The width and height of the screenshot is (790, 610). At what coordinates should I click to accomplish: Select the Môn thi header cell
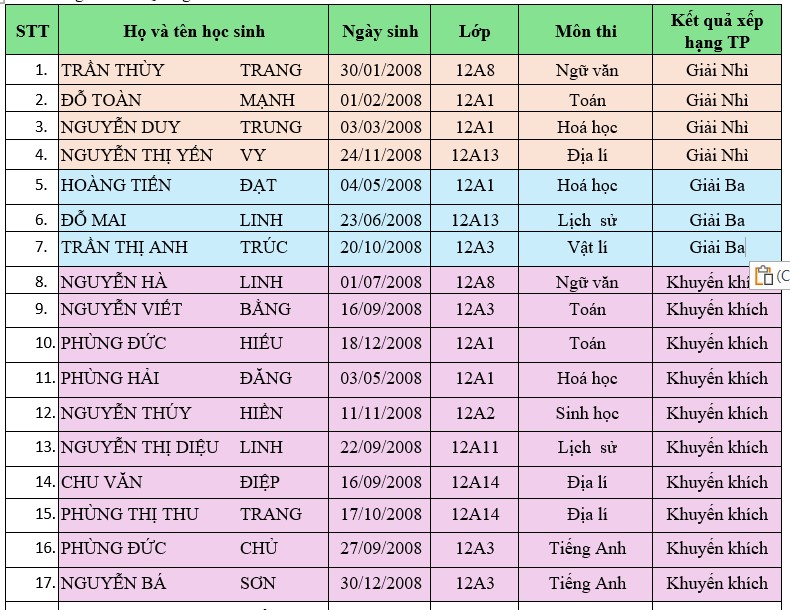[586, 31]
